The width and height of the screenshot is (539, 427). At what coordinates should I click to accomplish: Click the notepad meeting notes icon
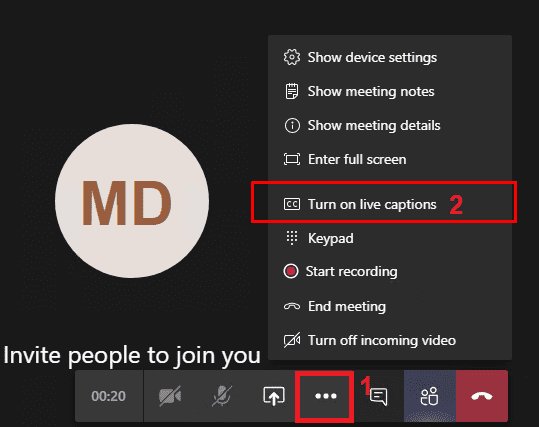(x=292, y=91)
